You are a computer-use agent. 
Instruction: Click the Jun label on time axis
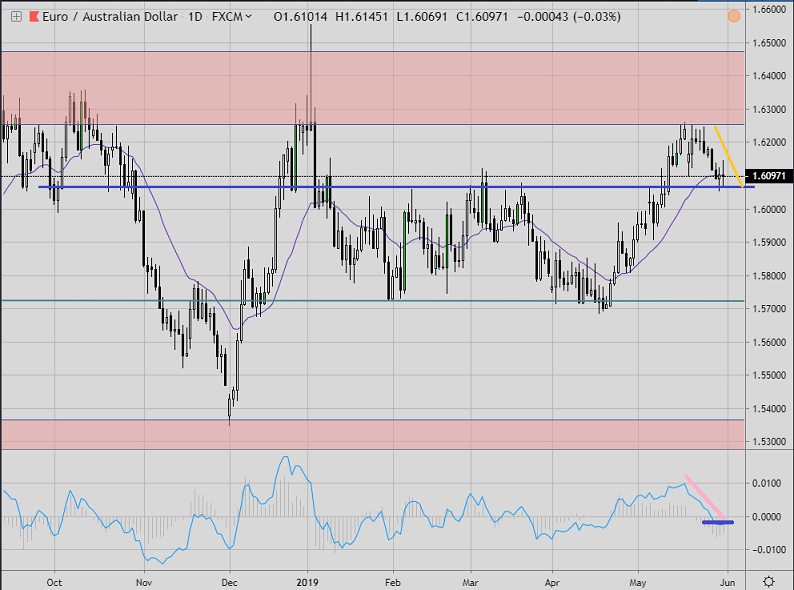click(728, 582)
